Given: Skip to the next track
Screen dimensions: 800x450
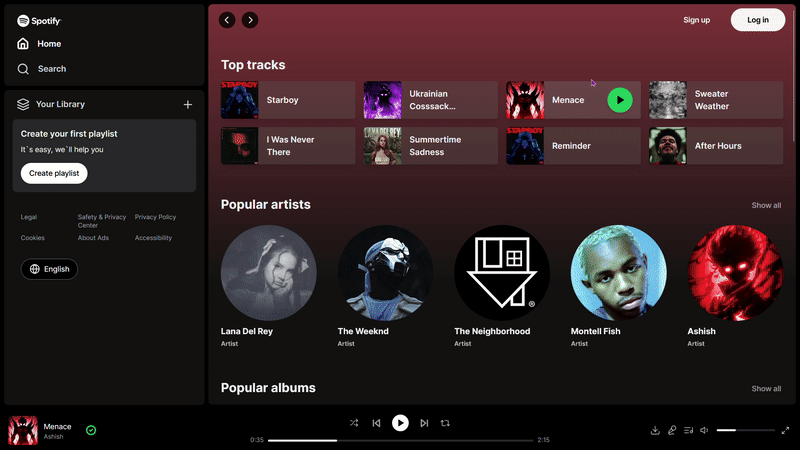Looking at the screenshot, I should [424, 423].
